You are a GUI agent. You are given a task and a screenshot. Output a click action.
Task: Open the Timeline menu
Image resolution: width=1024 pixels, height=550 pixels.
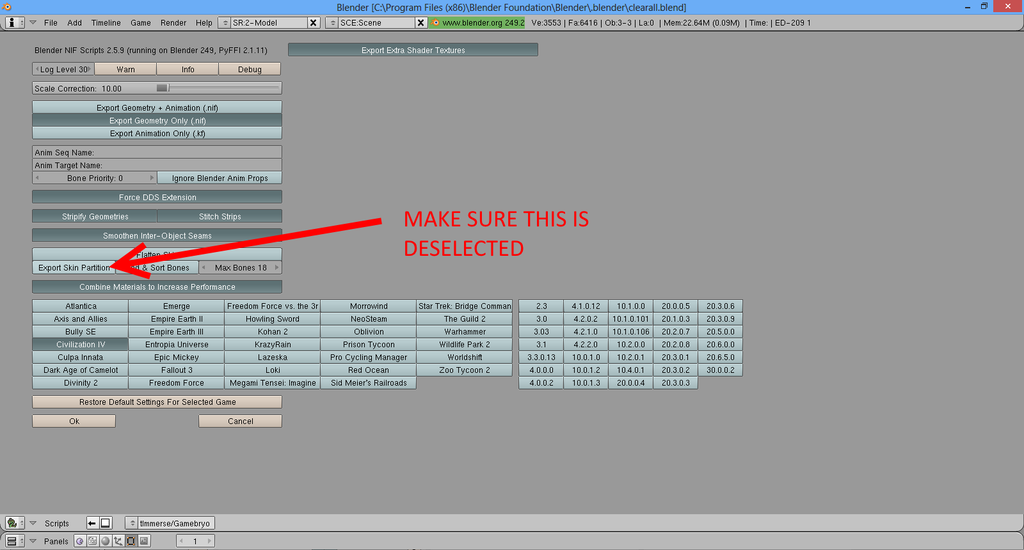point(106,23)
